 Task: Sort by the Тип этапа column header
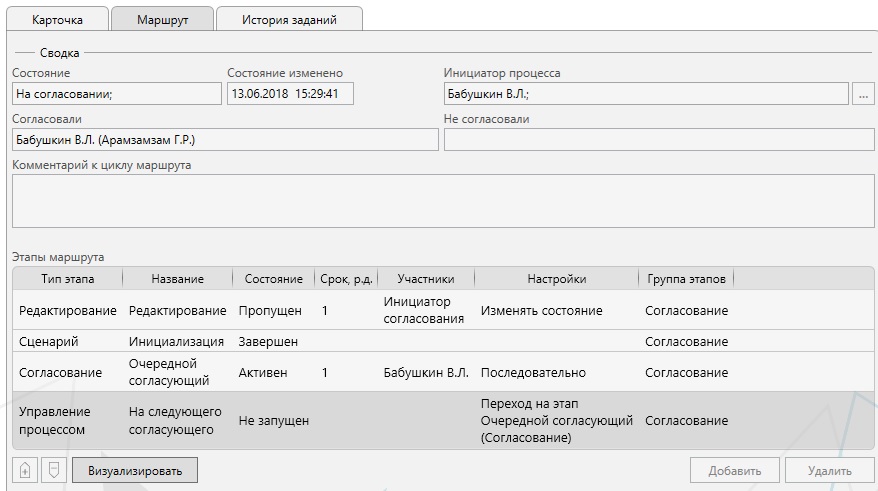(67, 279)
